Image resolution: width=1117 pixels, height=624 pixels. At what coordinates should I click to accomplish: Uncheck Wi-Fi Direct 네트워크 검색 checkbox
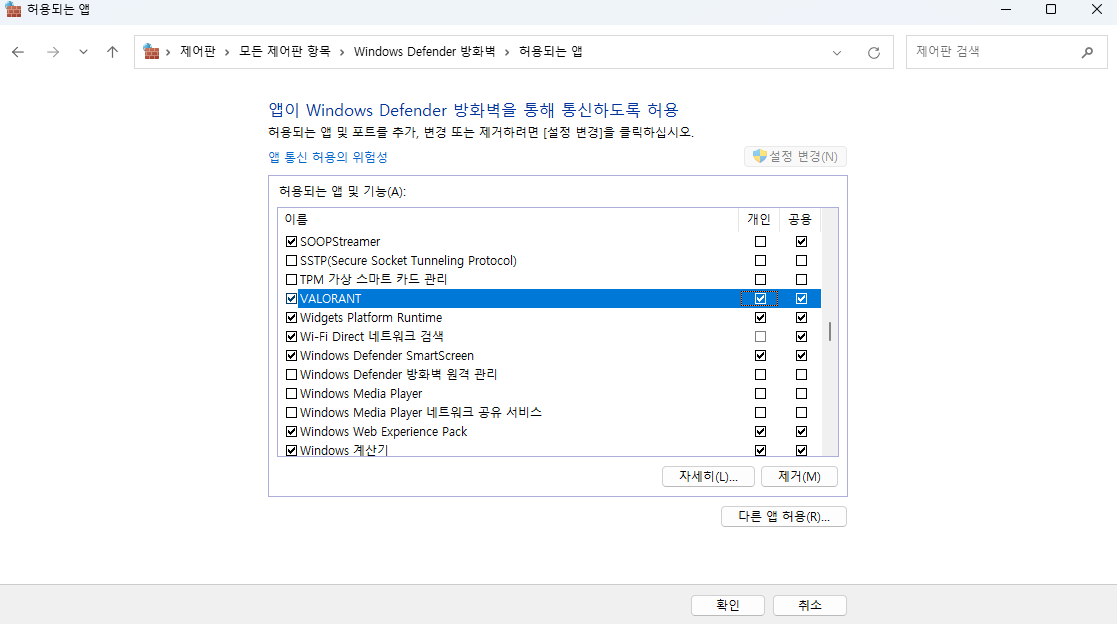click(x=291, y=336)
